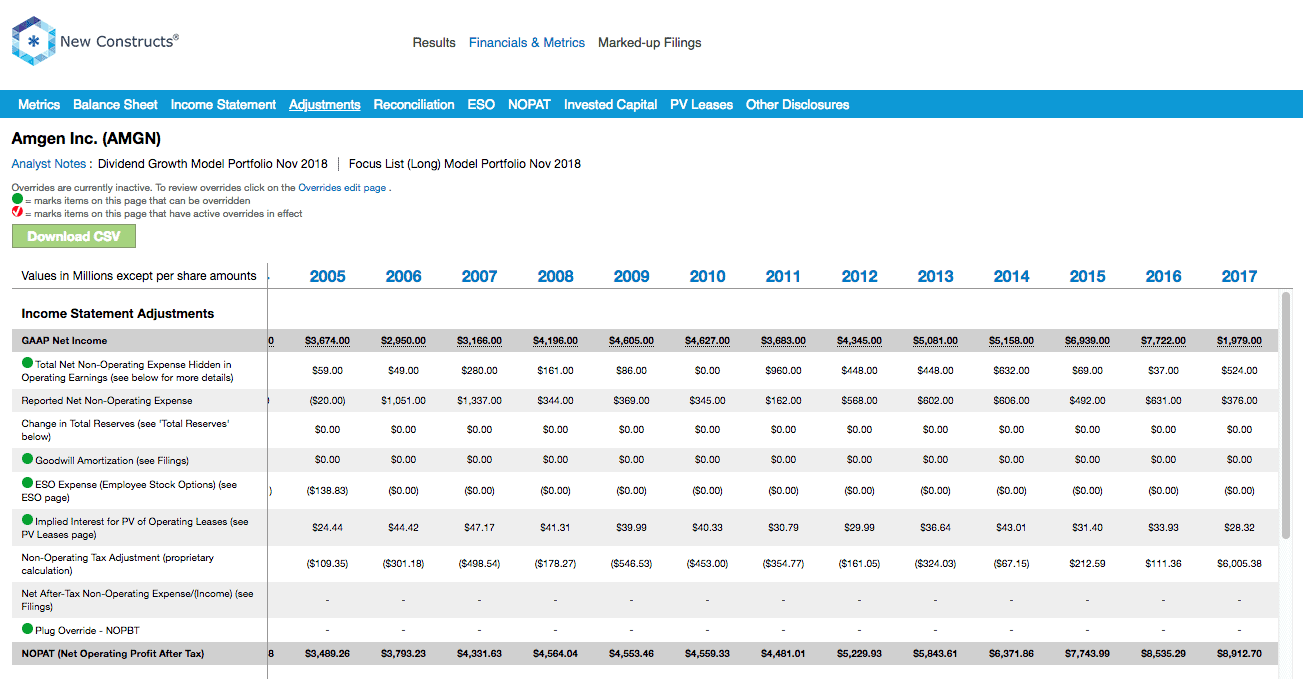This screenshot has height=679, width=1303.
Task: Click green override dot beside Goodwill Amortization
Action: point(27,460)
